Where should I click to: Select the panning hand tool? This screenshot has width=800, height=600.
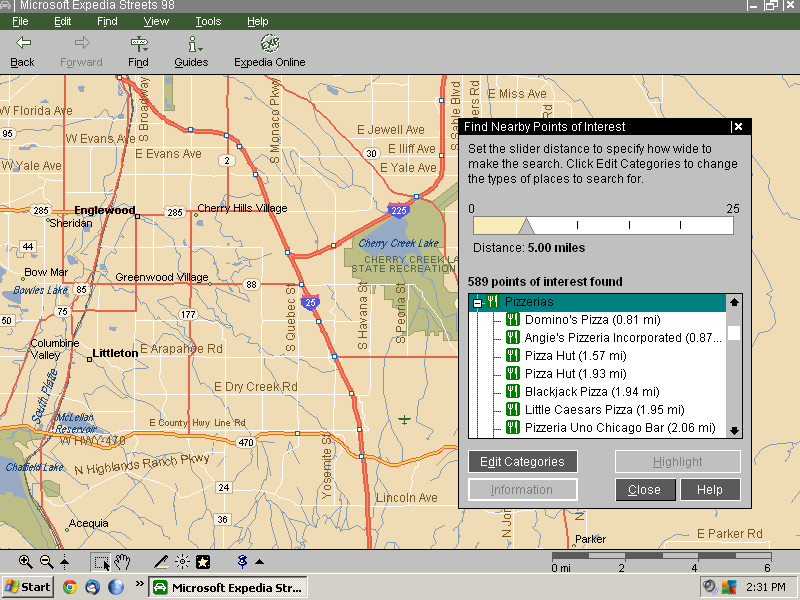122,561
